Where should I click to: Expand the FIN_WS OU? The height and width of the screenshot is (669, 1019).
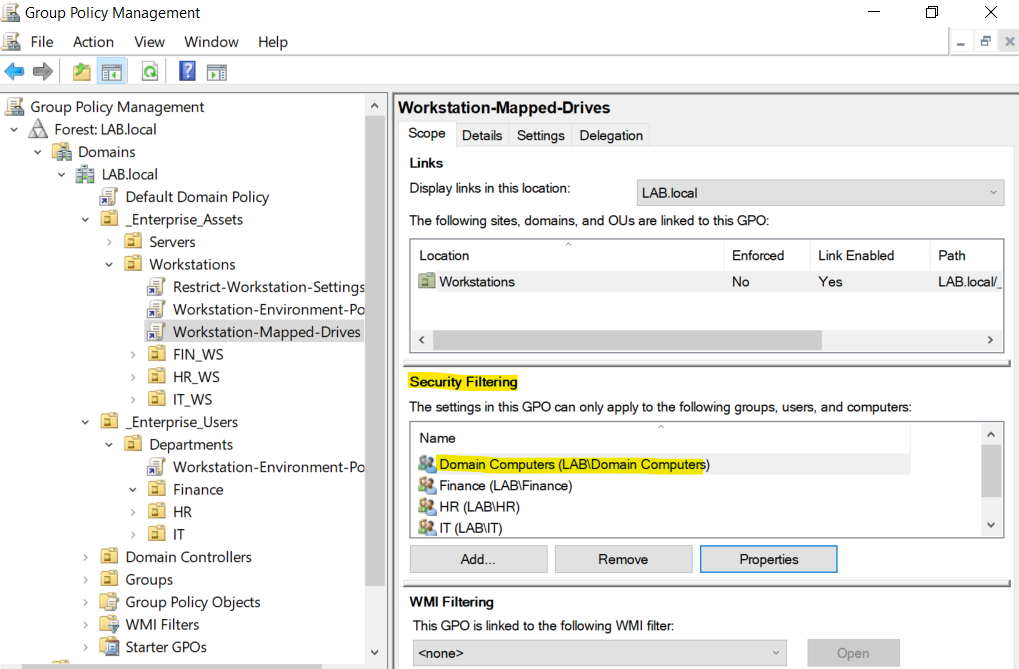pos(133,354)
